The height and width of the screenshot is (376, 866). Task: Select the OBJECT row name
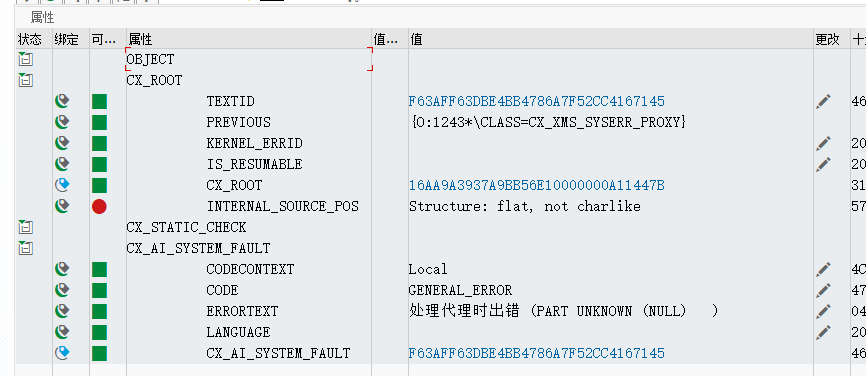150,59
